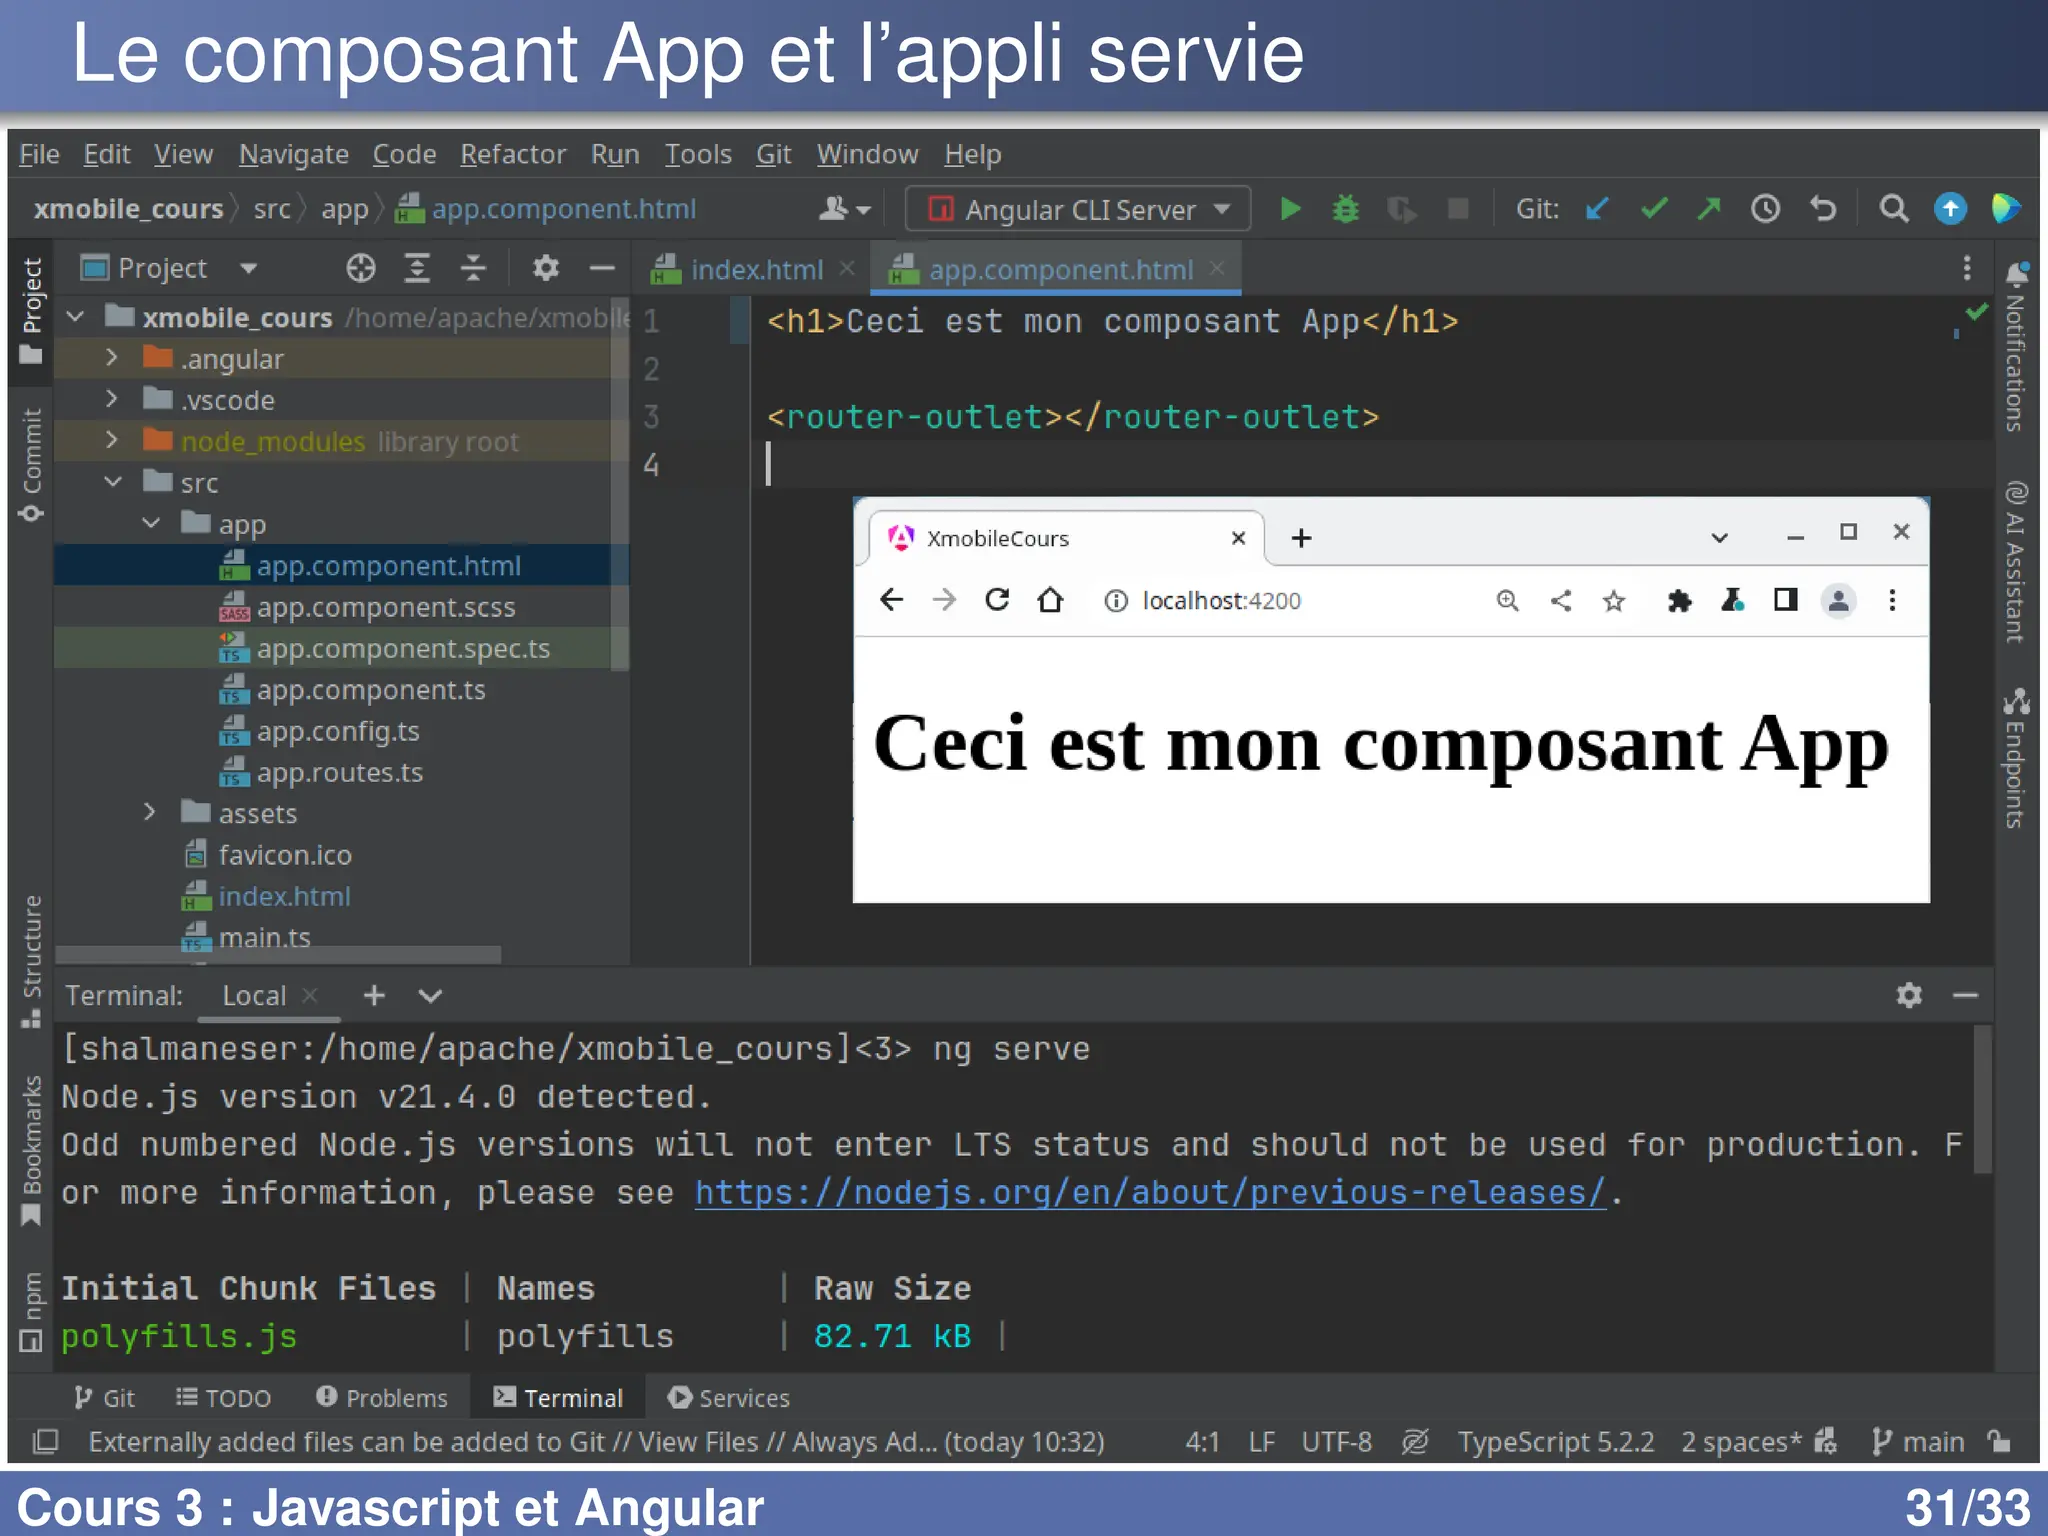Switch to the Problems tab
The height and width of the screenshot is (1536, 2048).
(x=381, y=1398)
